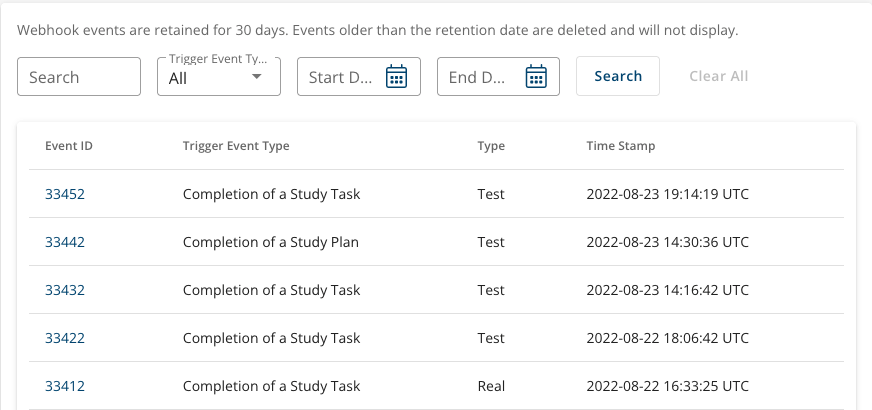Open the End Date calendar picker icon

[x=536, y=76]
